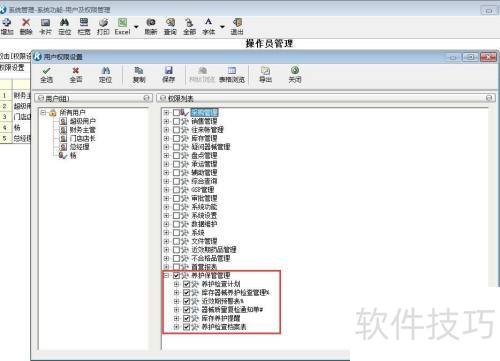This screenshot has width=500, height=361.
Task: Click the 复制 copy icon in dialog toolbar
Action: [139, 70]
